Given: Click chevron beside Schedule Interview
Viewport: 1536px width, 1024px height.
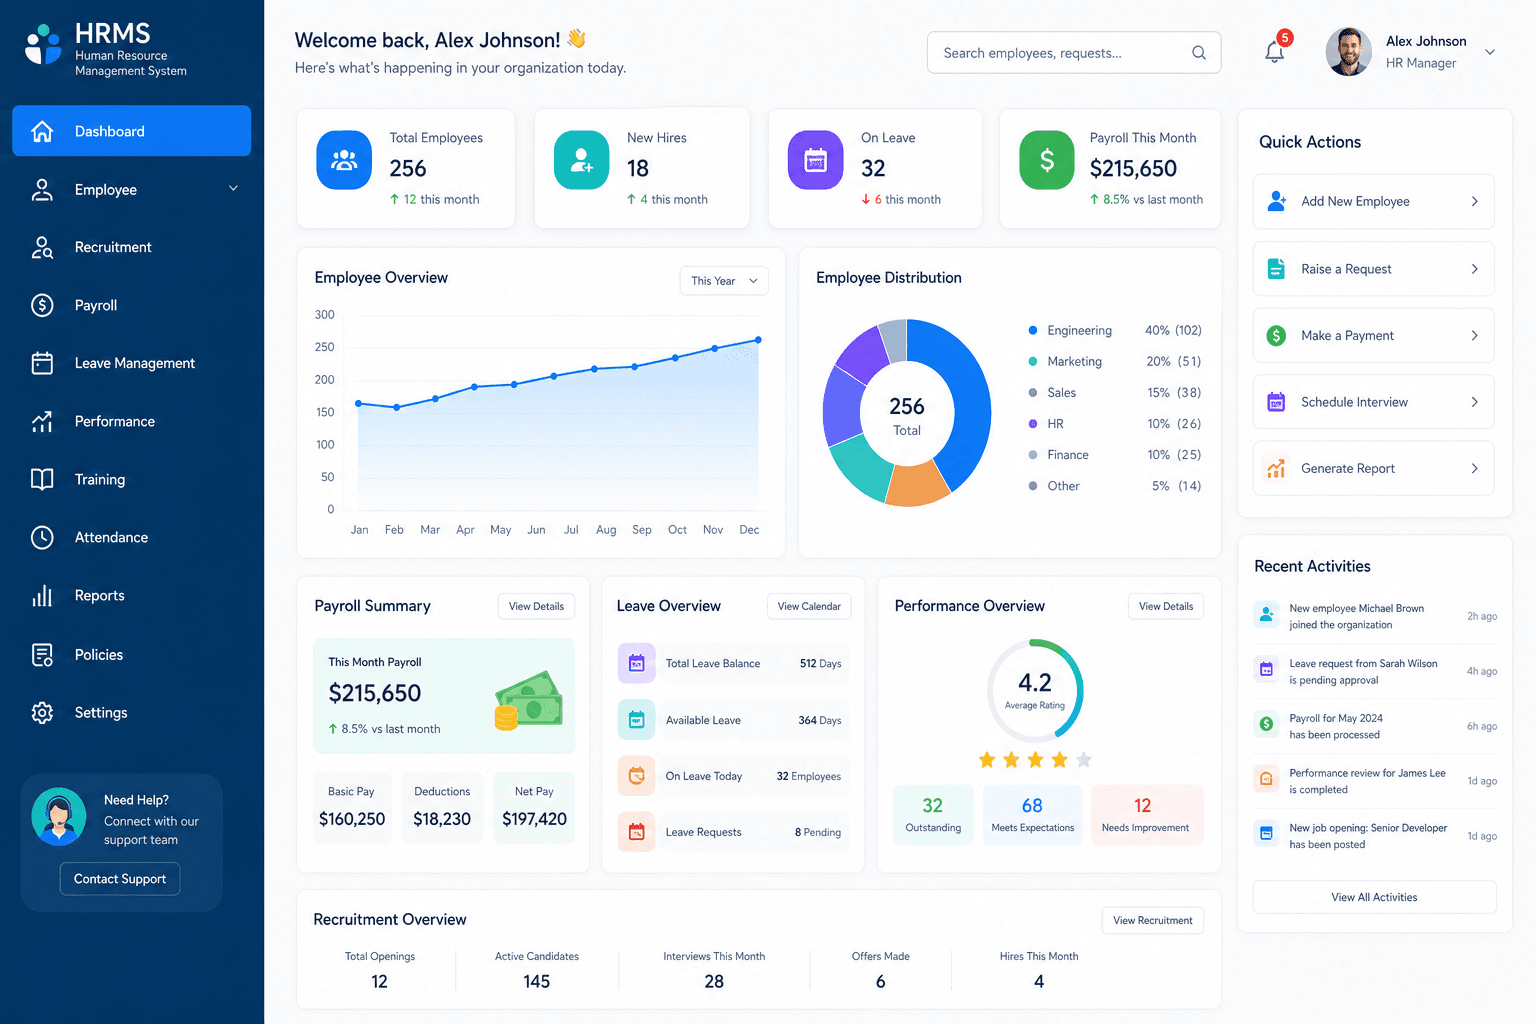Looking at the screenshot, I should pos(1474,402).
